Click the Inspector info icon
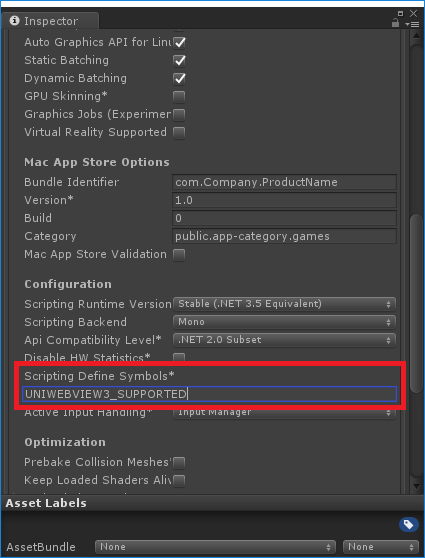The width and height of the screenshot is (425, 558). (15, 21)
